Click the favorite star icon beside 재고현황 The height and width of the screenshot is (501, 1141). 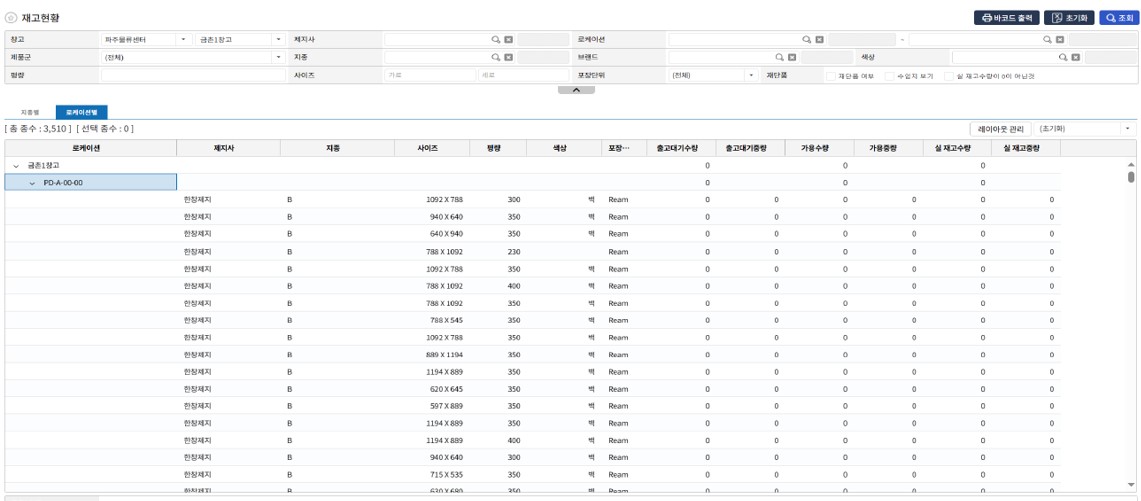11,17
